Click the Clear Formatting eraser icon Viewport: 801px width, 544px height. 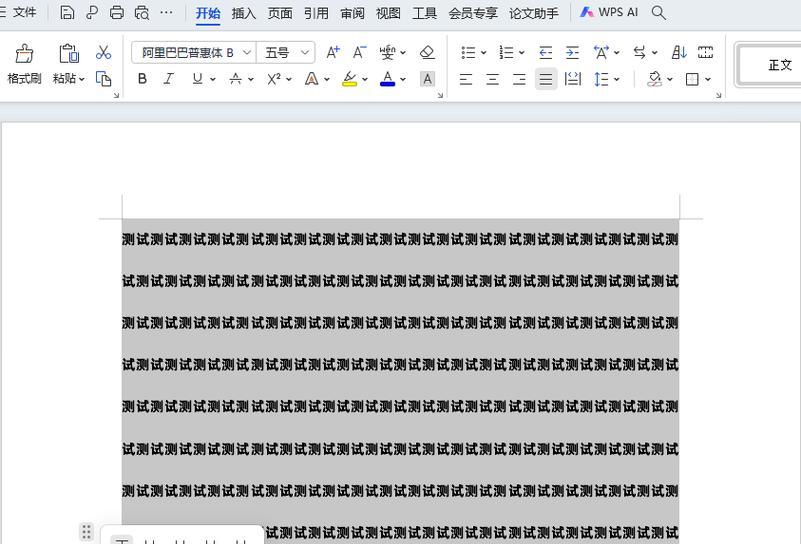(427, 52)
